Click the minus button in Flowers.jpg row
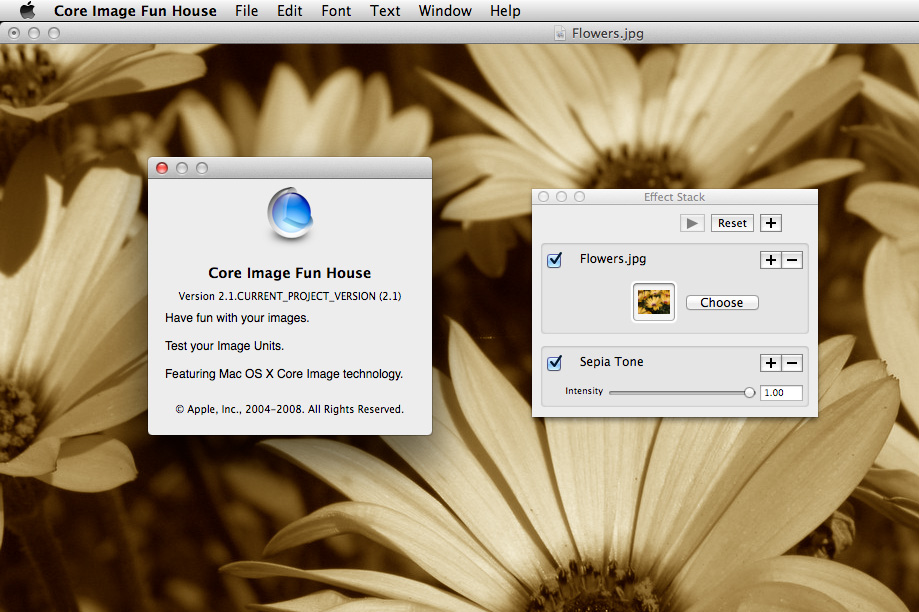This screenshot has width=919, height=612. pyautogui.click(x=792, y=260)
